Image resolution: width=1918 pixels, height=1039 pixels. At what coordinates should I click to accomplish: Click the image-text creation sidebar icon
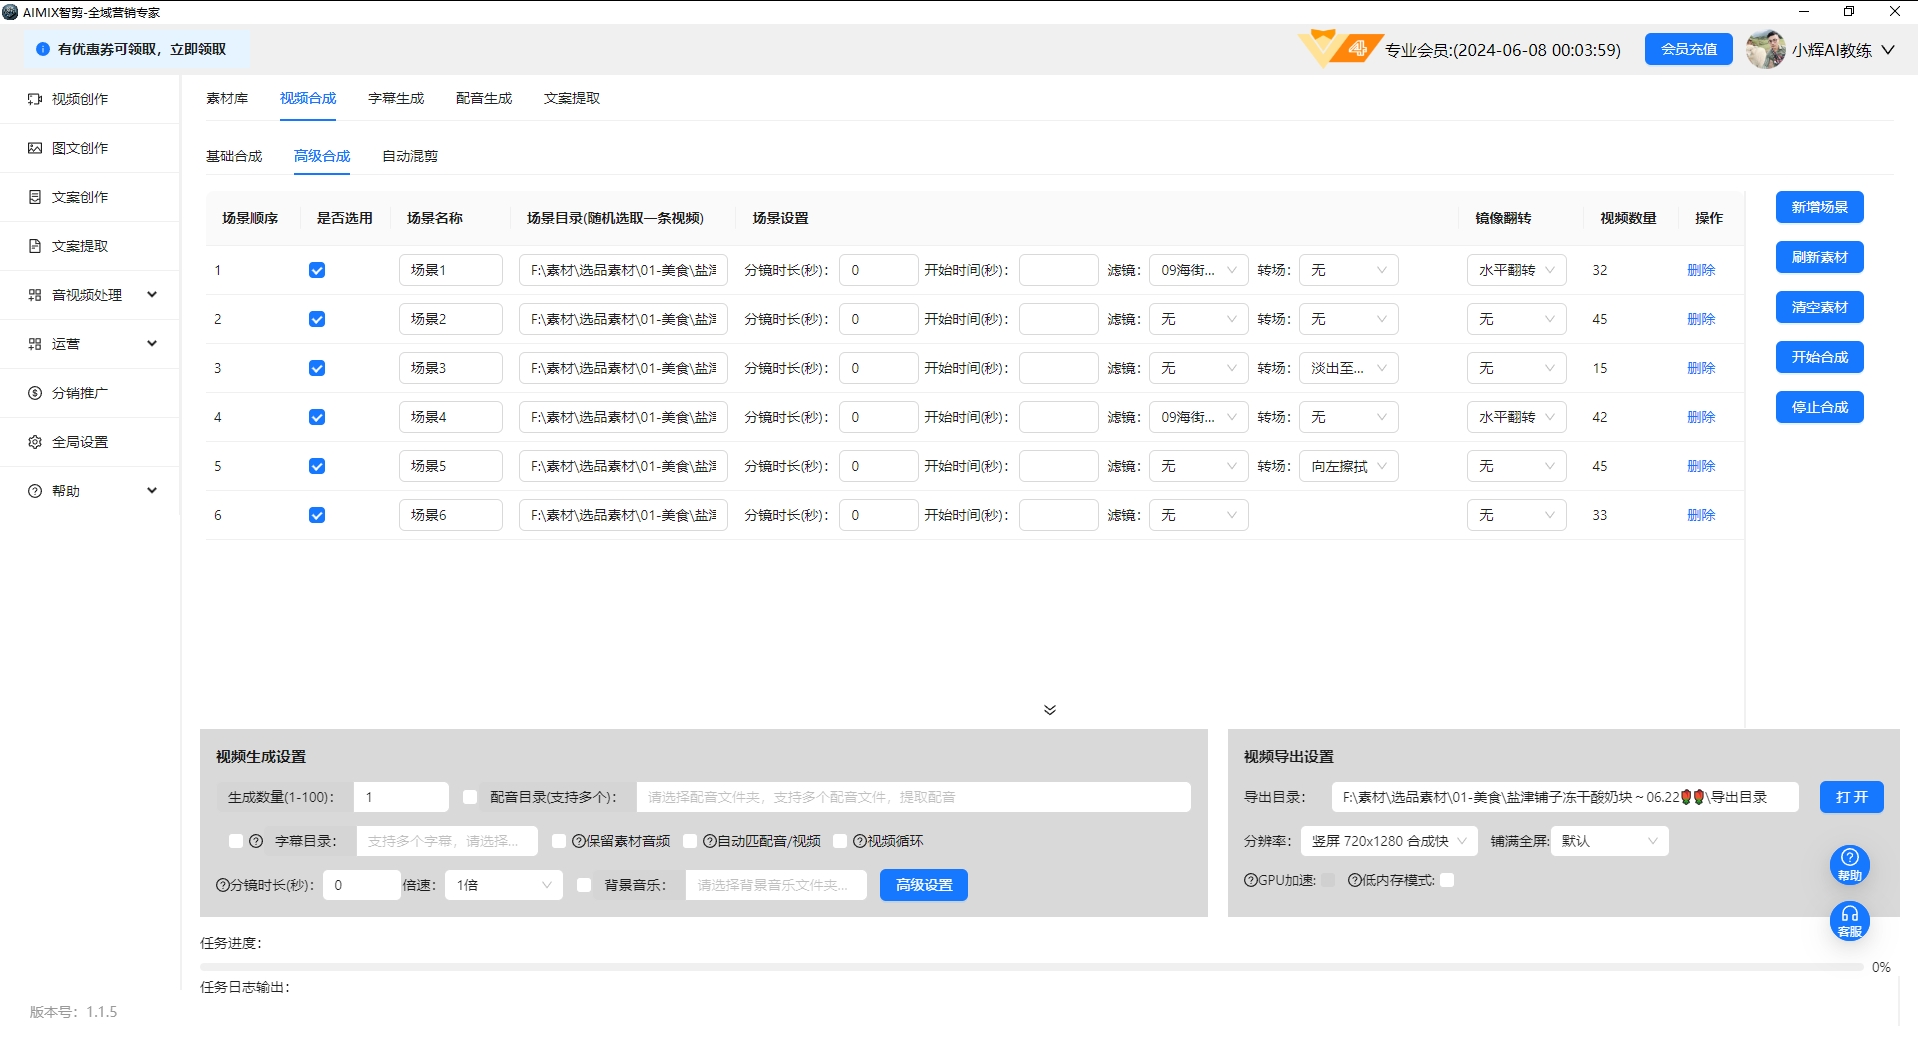[x=35, y=148]
